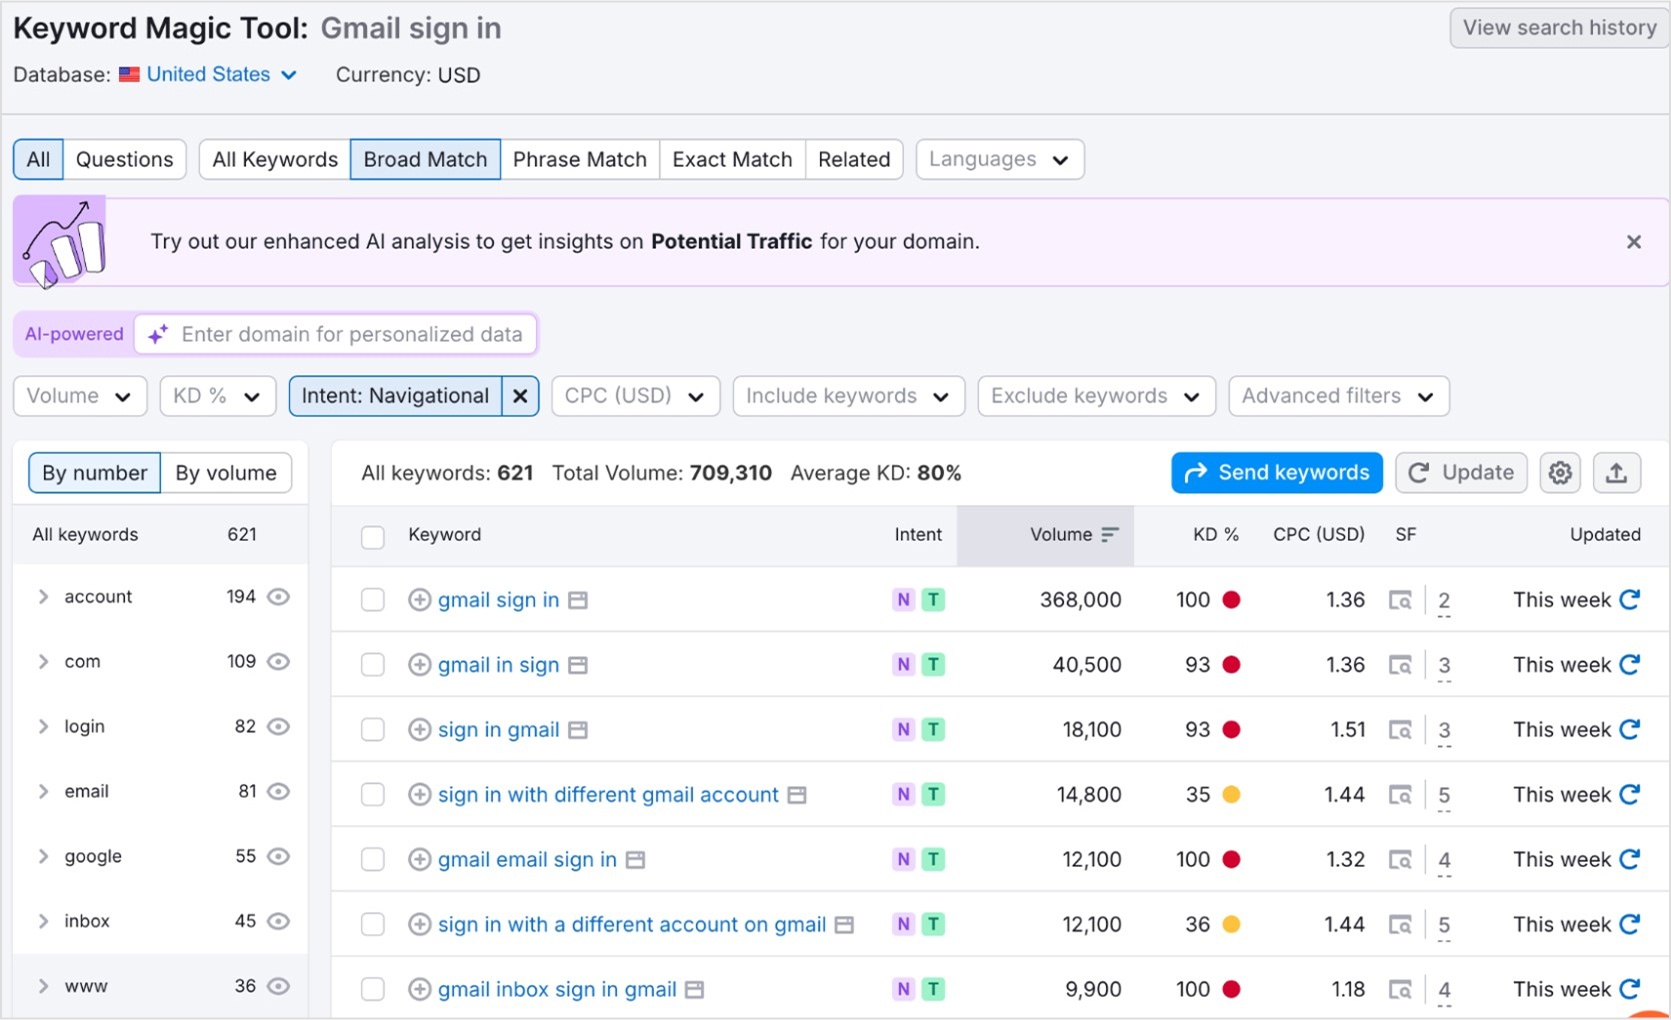This screenshot has width=1671, height=1020.
Task: Expand the 'google' keyword group
Action: click(x=43, y=857)
